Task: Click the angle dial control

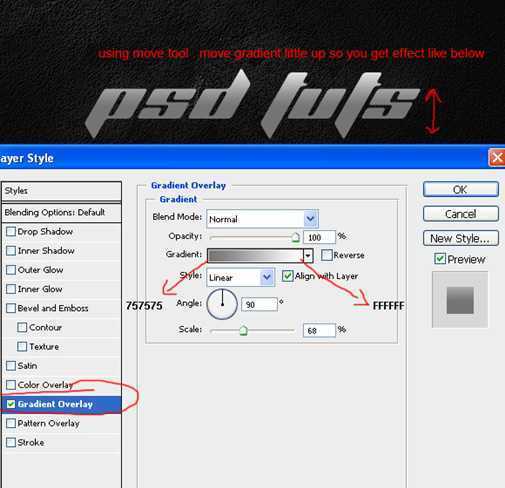Action: [222, 304]
